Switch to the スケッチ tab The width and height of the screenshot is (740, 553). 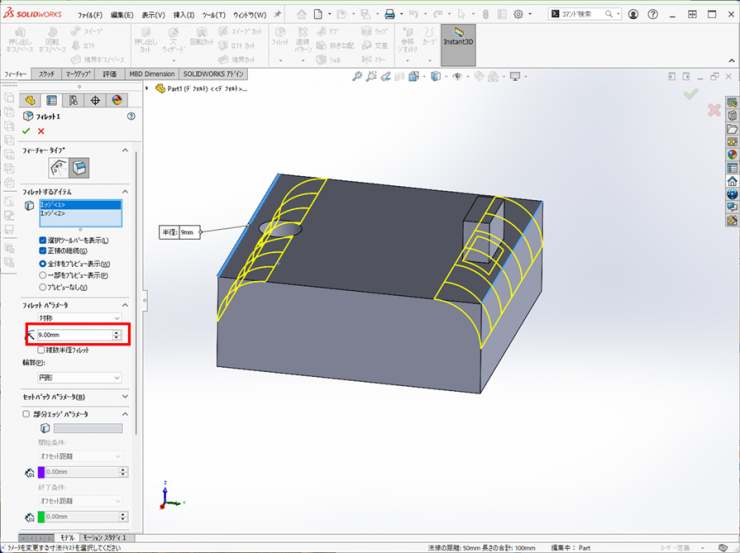pyautogui.click(x=46, y=74)
